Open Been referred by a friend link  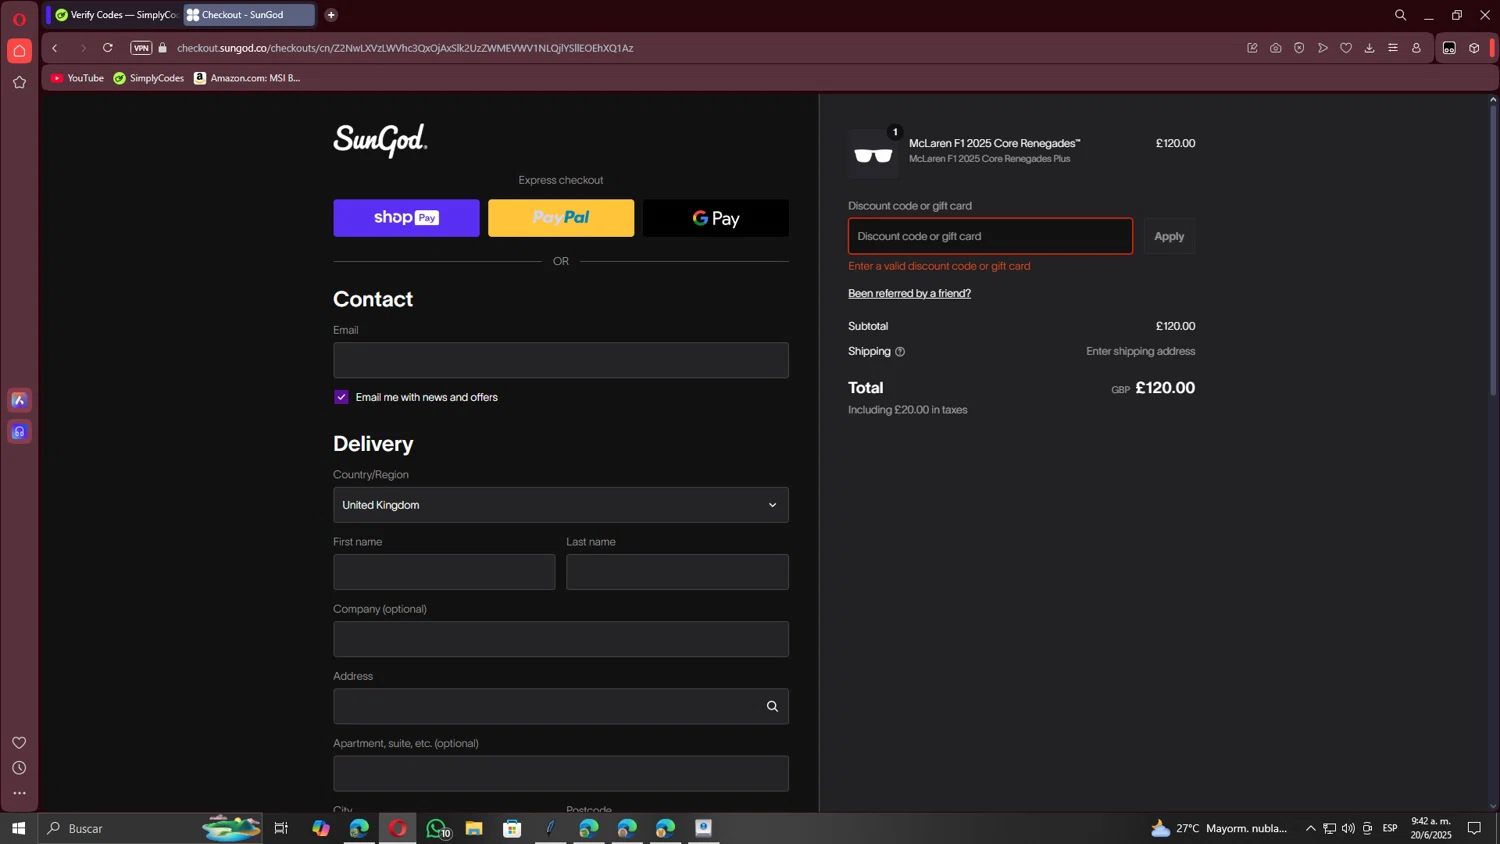point(909,293)
